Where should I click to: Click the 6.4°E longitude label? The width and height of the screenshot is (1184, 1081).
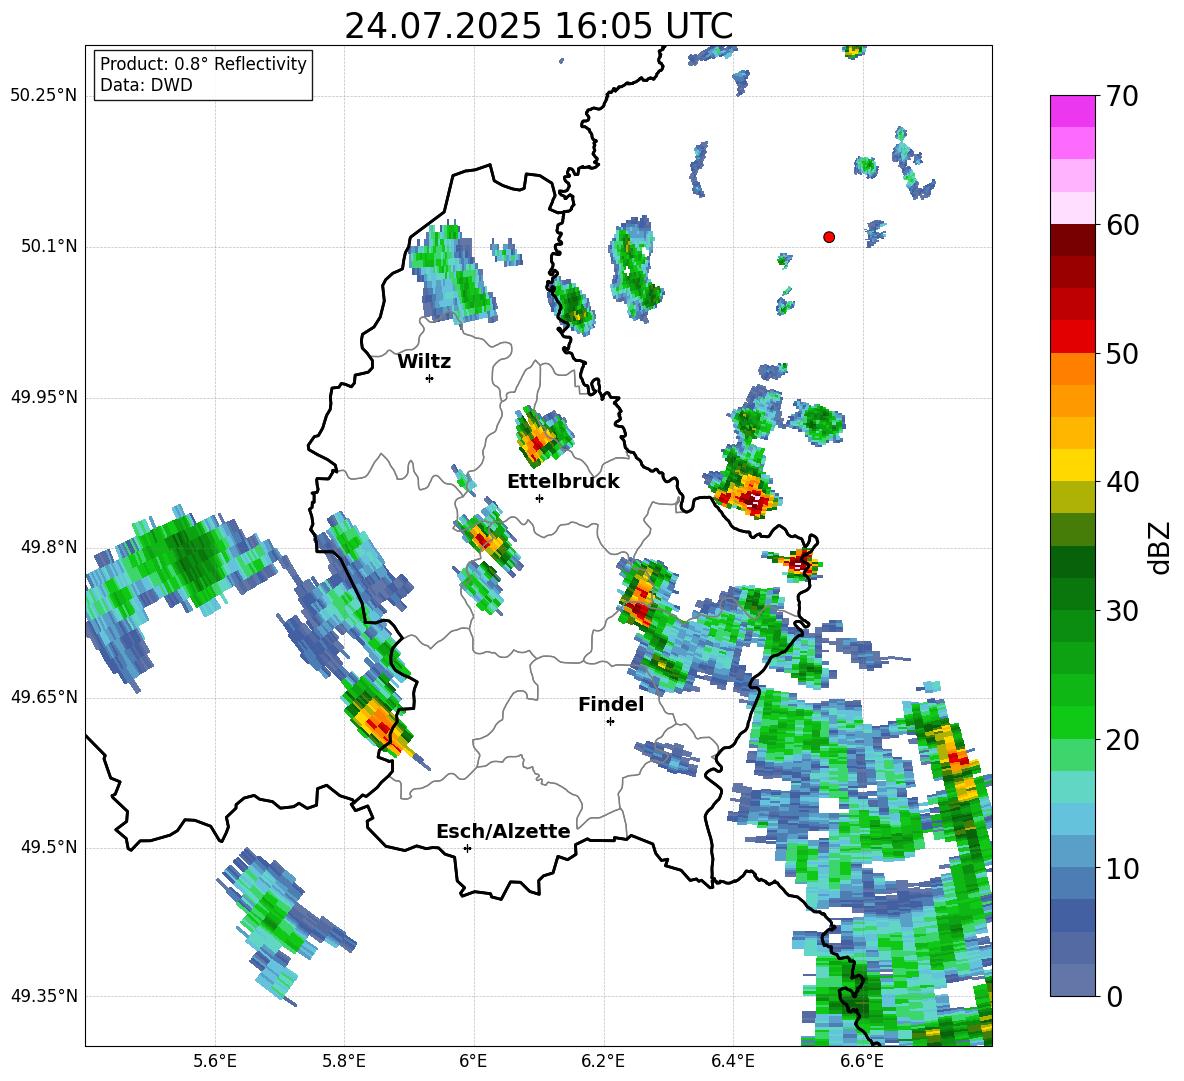point(733,1062)
